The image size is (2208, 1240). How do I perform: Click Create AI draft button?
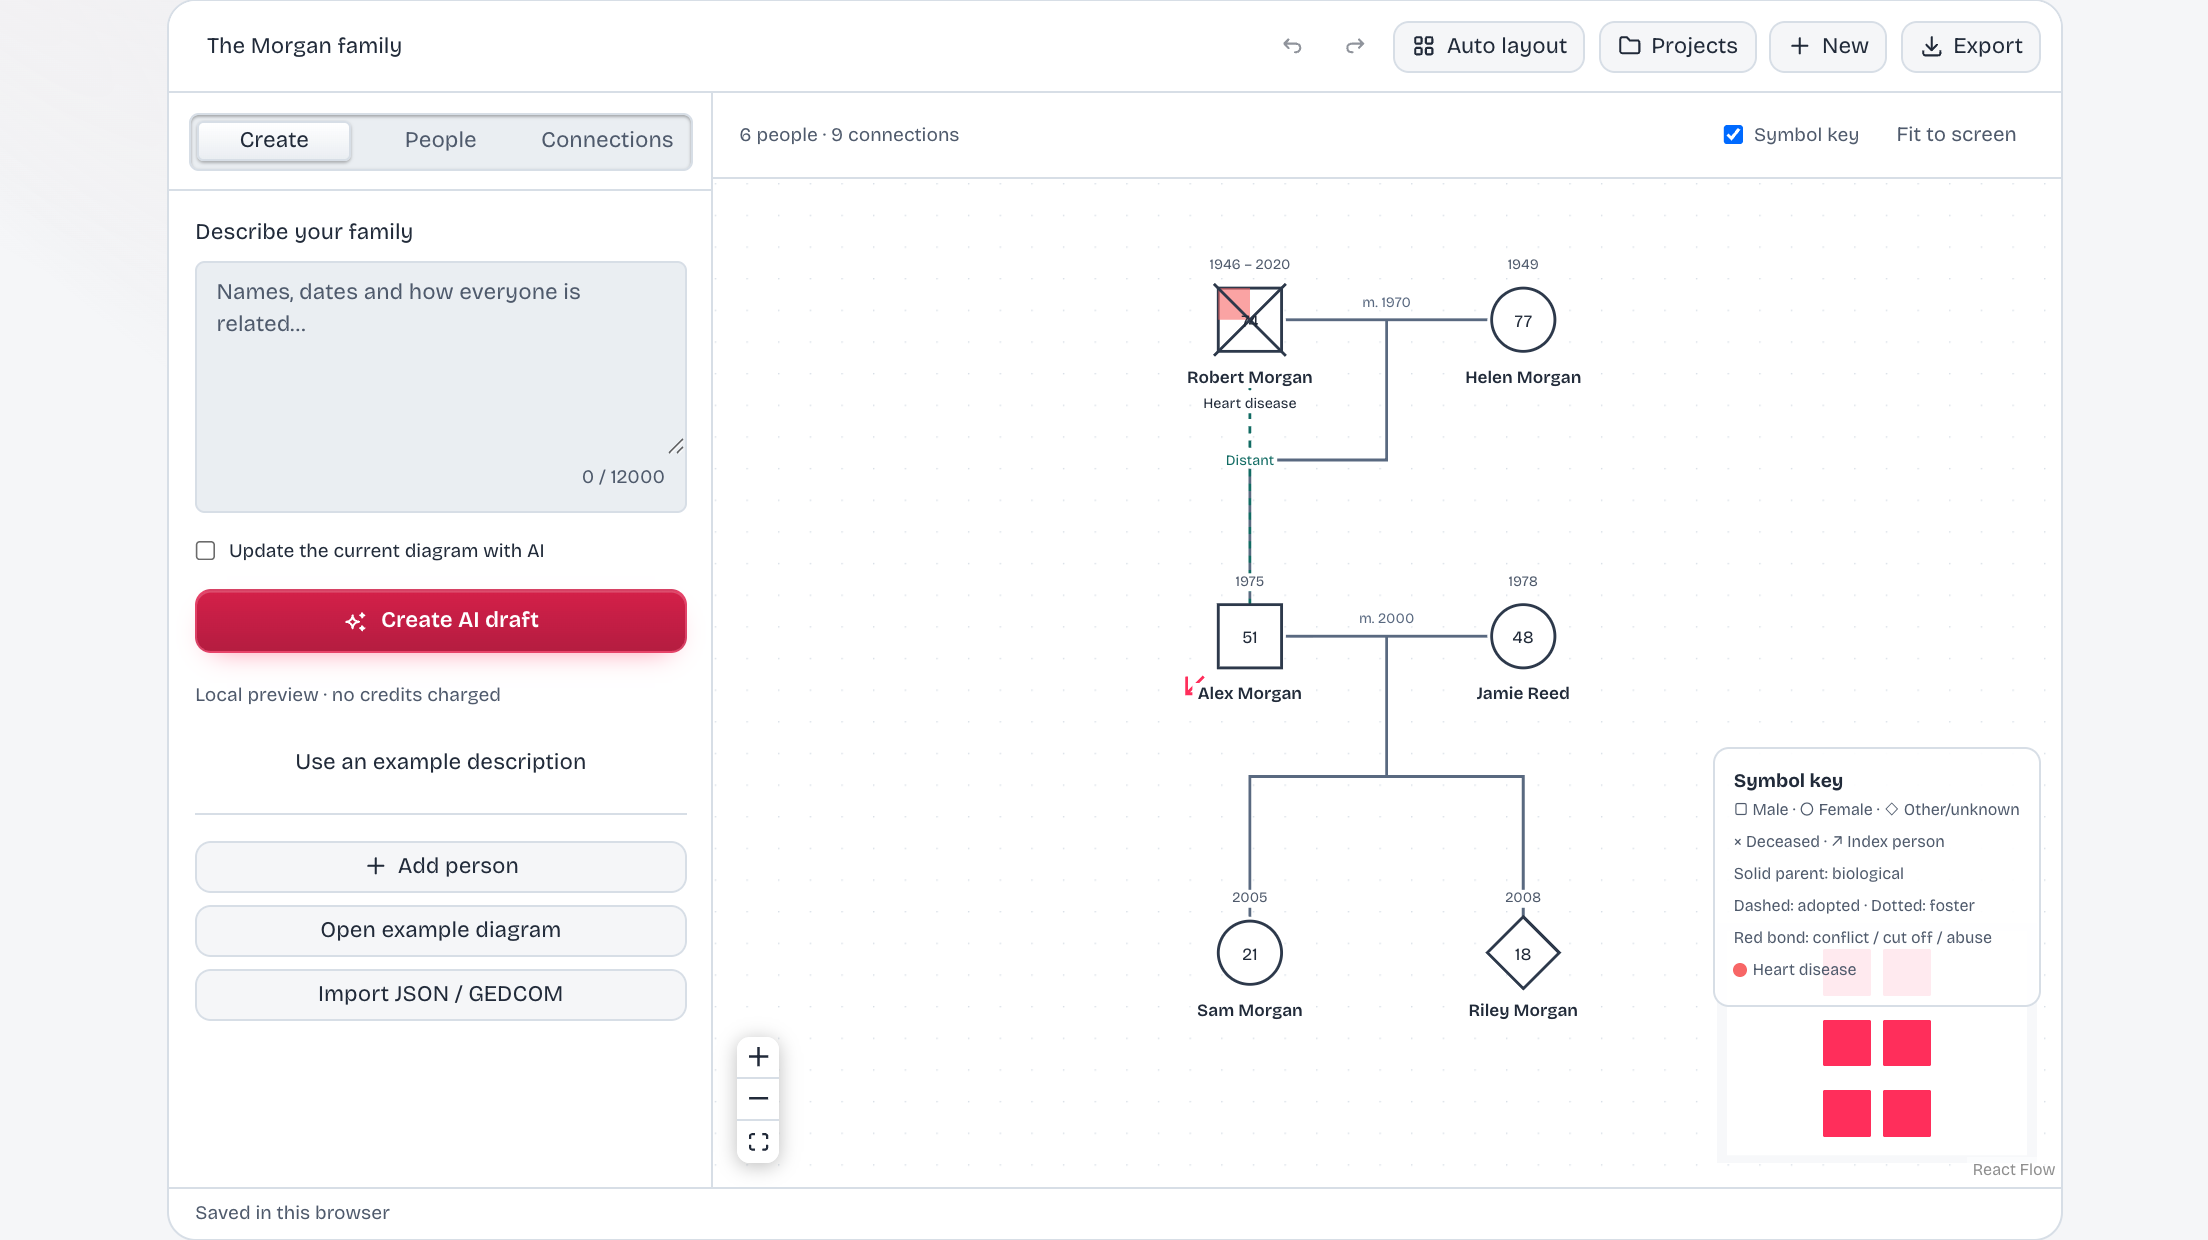click(441, 620)
